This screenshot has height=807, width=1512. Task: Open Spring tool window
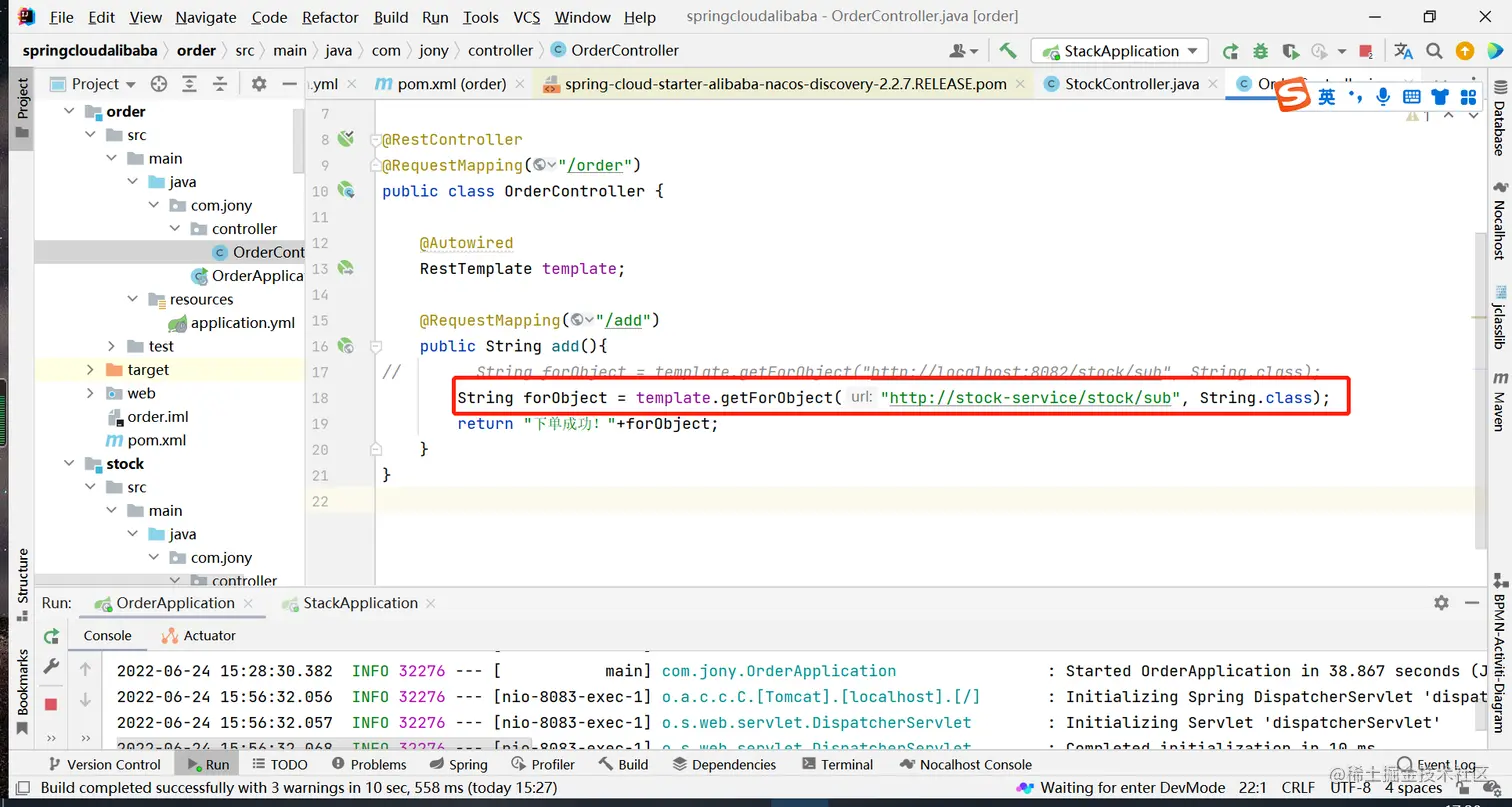pyautogui.click(x=458, y=764)
